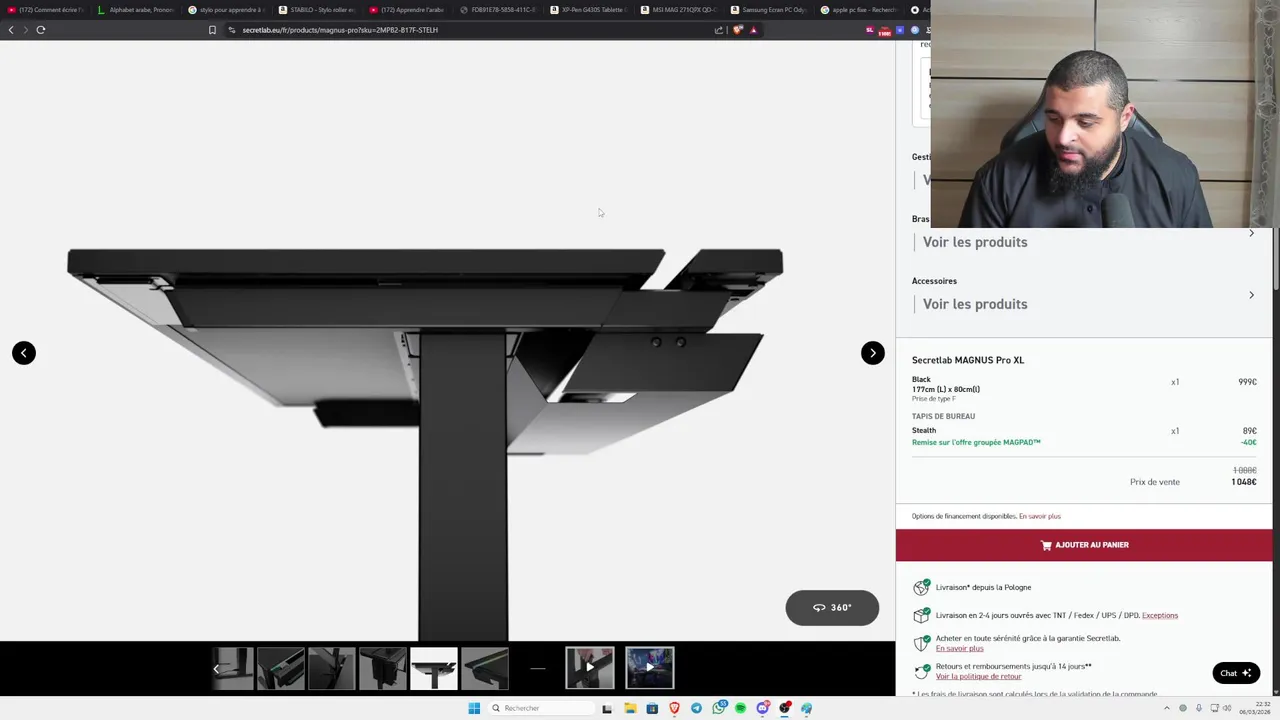
Task: Reload the Secretlab page
Action: pos(41,30)
